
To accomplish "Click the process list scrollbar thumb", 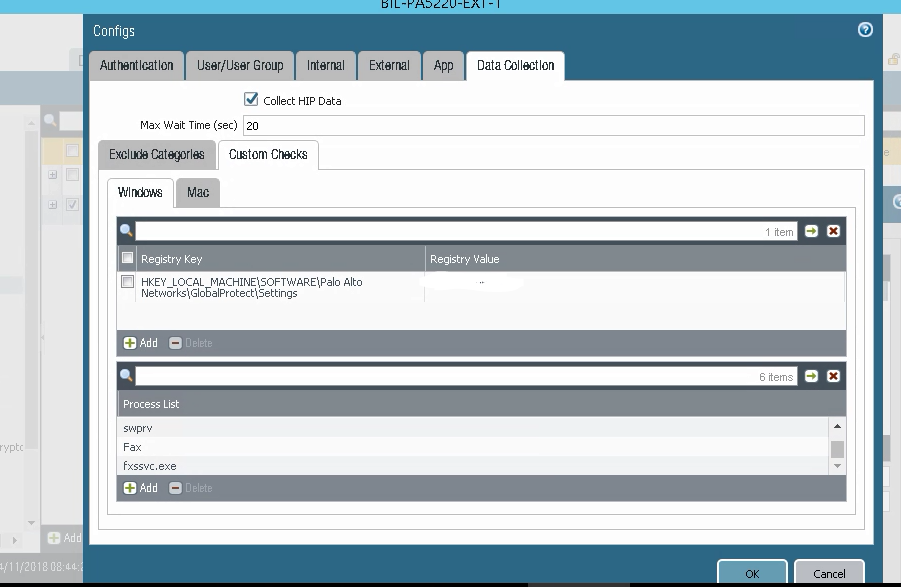I will [x=837, y=449].
